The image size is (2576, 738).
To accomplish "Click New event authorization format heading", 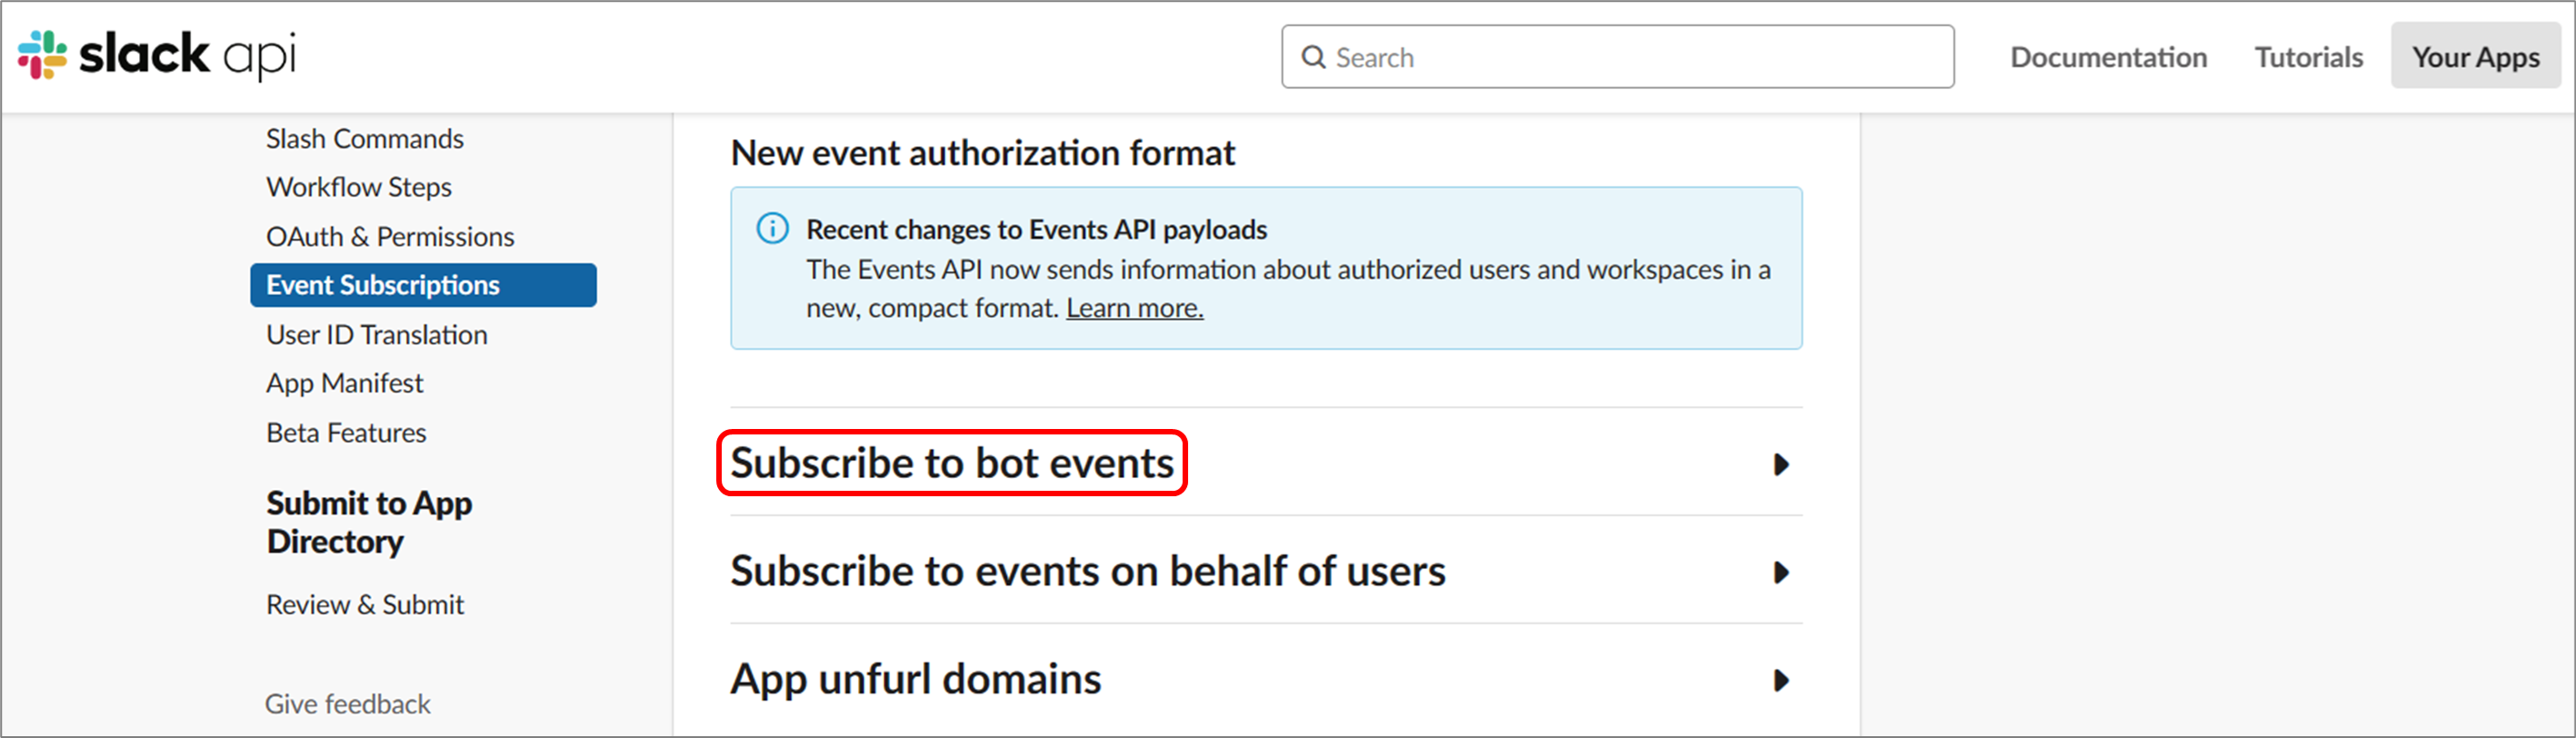I will 983,153.
